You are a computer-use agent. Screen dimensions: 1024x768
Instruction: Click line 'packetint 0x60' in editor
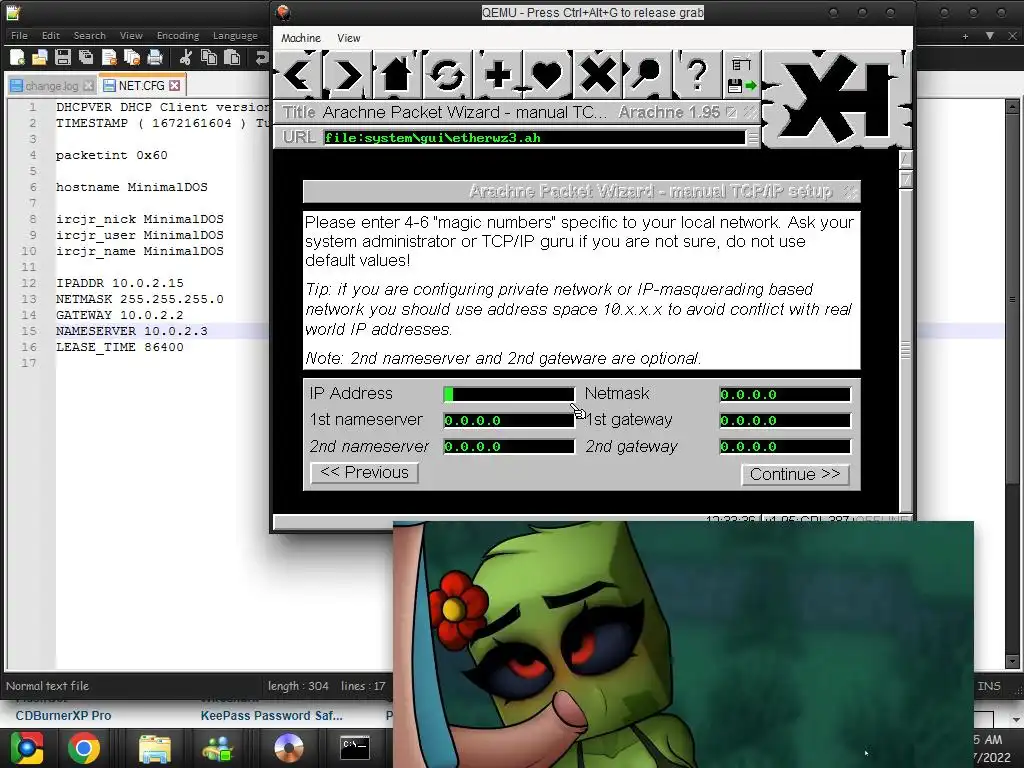click(x=112, y=155)
